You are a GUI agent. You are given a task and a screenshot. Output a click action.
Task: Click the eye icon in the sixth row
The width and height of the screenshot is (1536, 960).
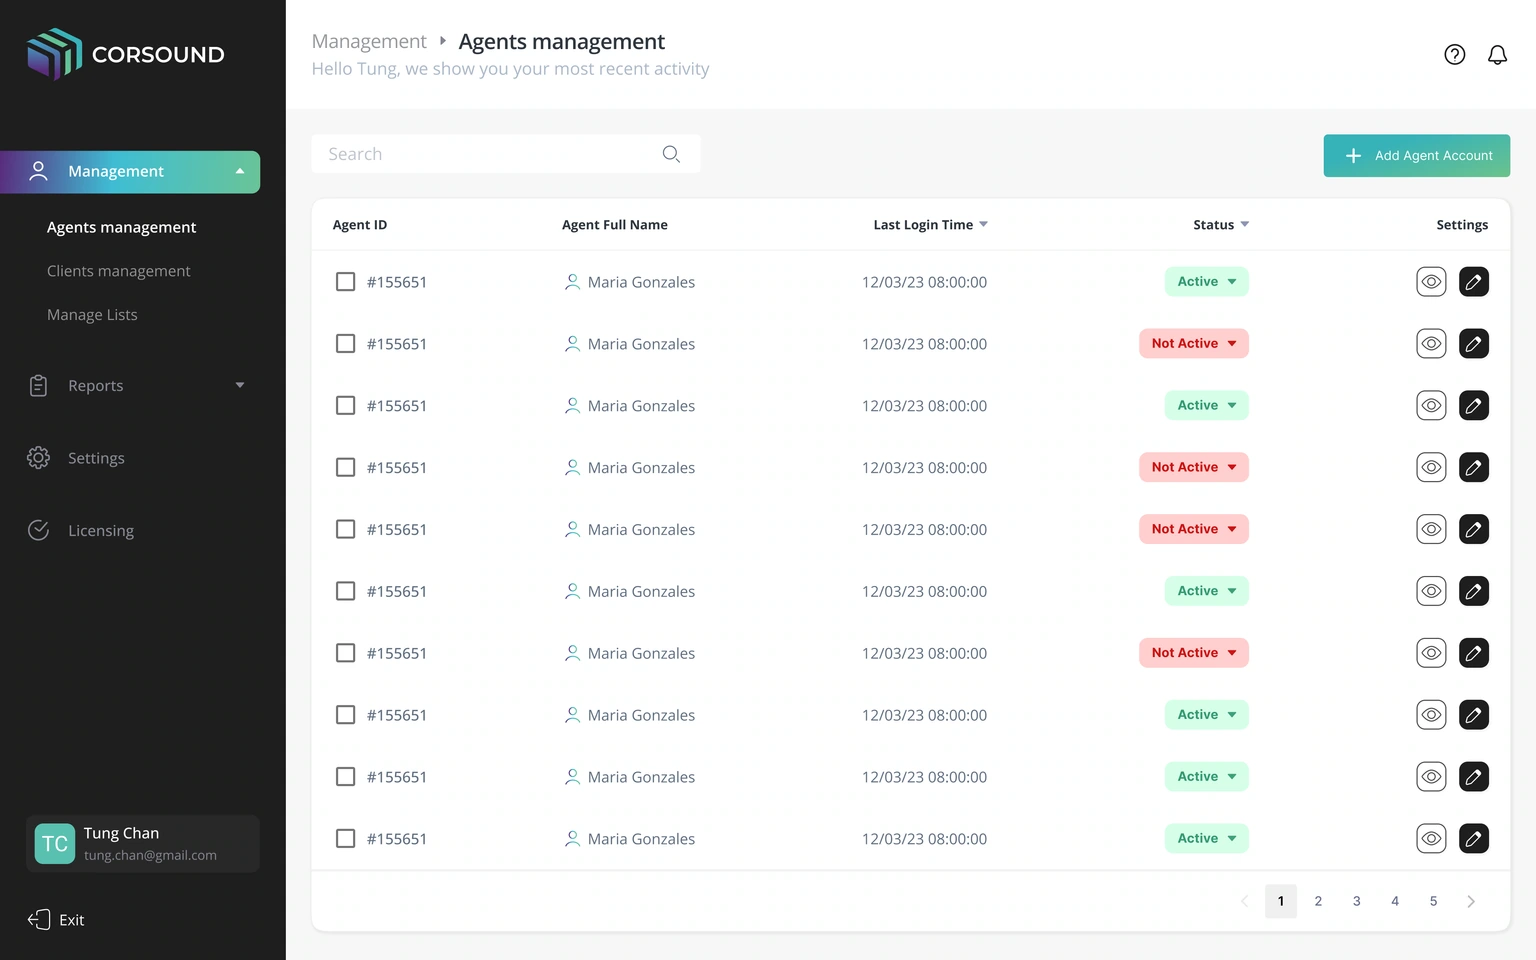tap(1432, 591)
